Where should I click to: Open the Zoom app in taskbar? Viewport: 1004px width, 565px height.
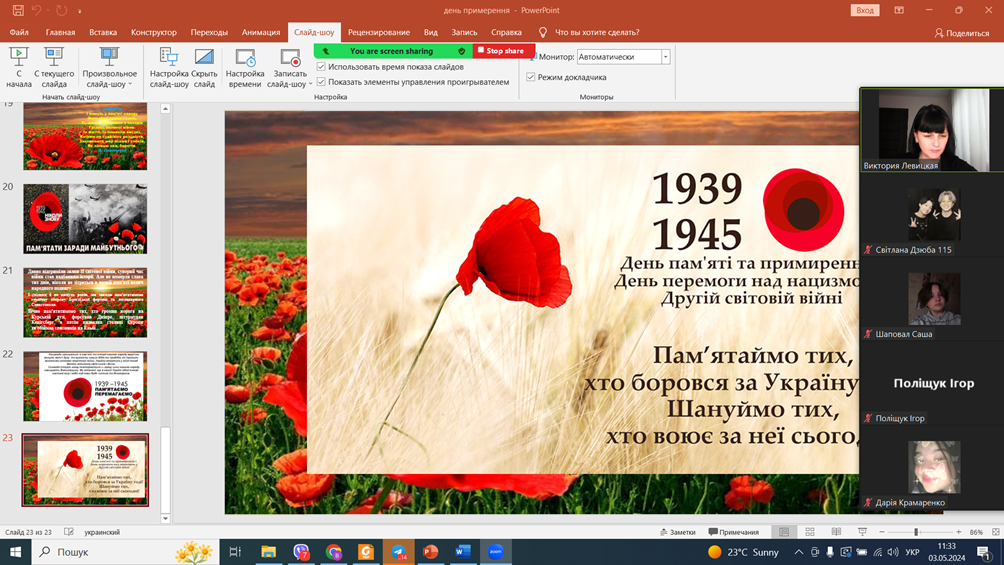click(496, 552)
